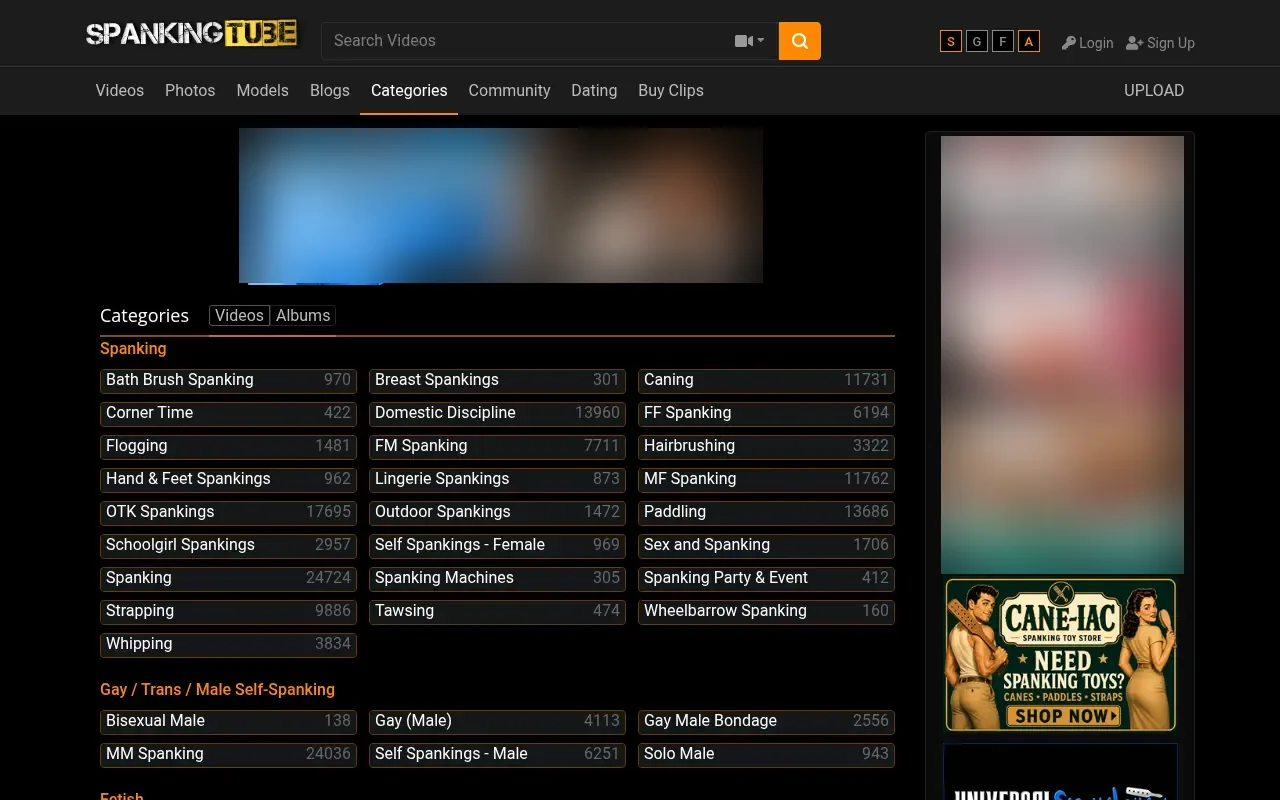Image resolution: width=1280 pixels, height=800 pixels.
Task: Toggle the S content filter box
Action: pyautogui.click(x=951, y=41)
